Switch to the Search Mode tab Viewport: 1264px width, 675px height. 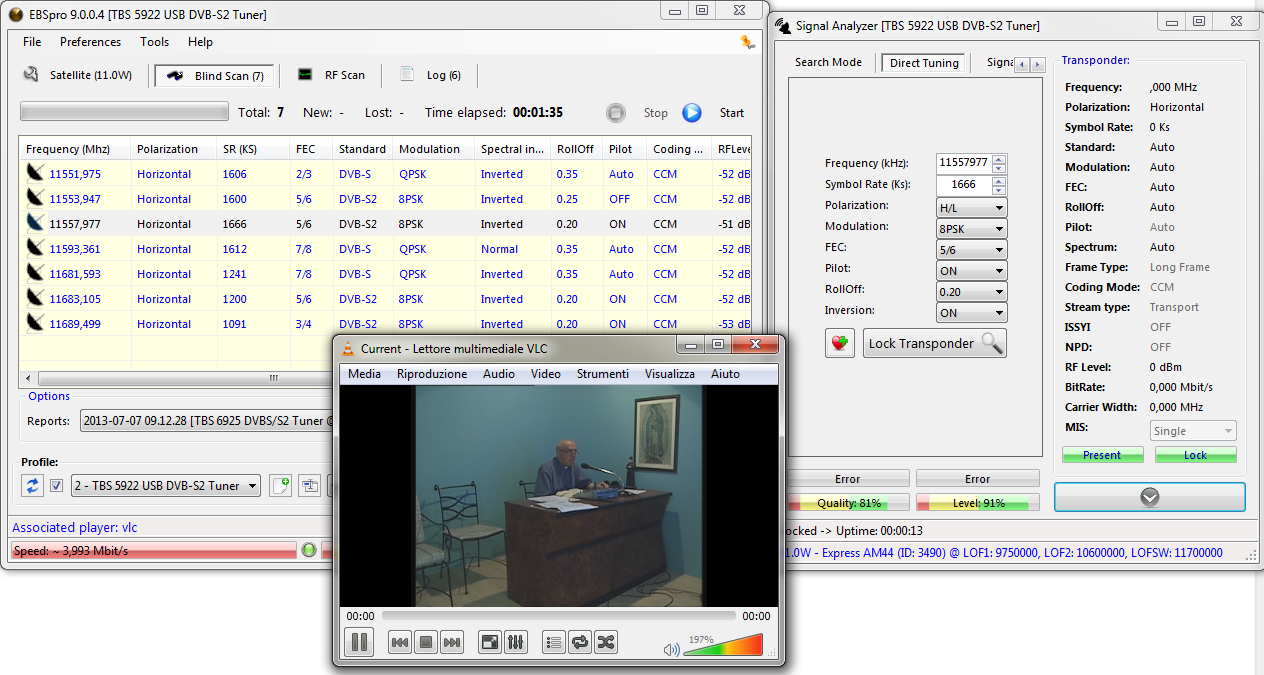(828, 62)
